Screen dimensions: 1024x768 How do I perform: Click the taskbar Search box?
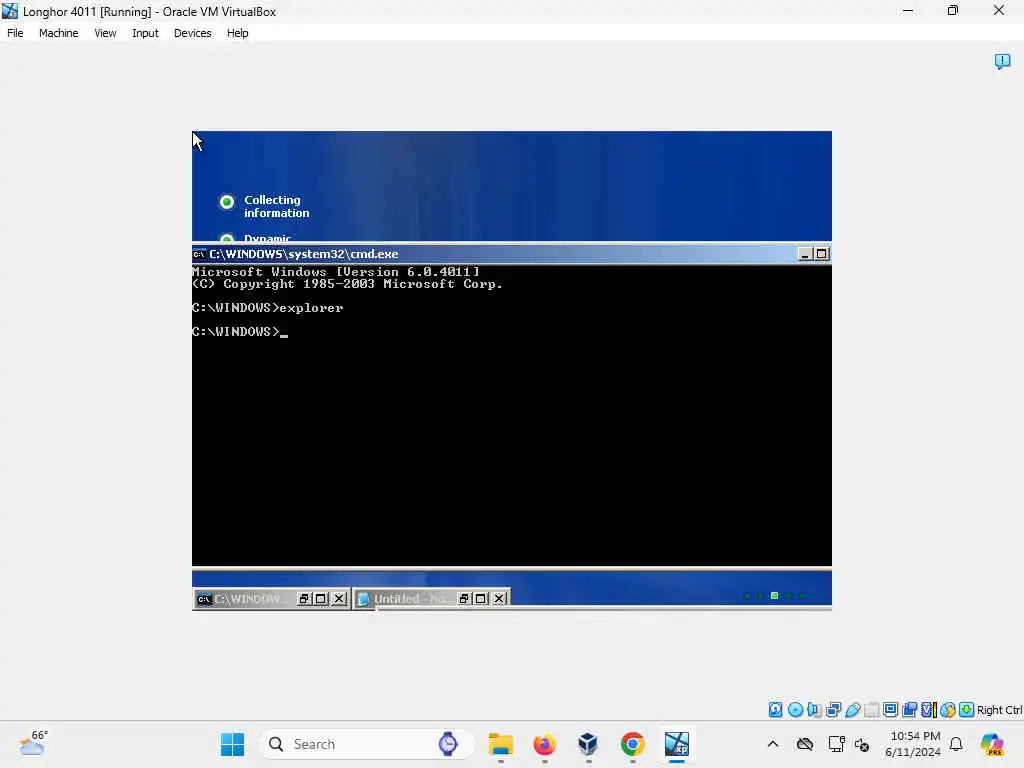click(x=366, y=744)
